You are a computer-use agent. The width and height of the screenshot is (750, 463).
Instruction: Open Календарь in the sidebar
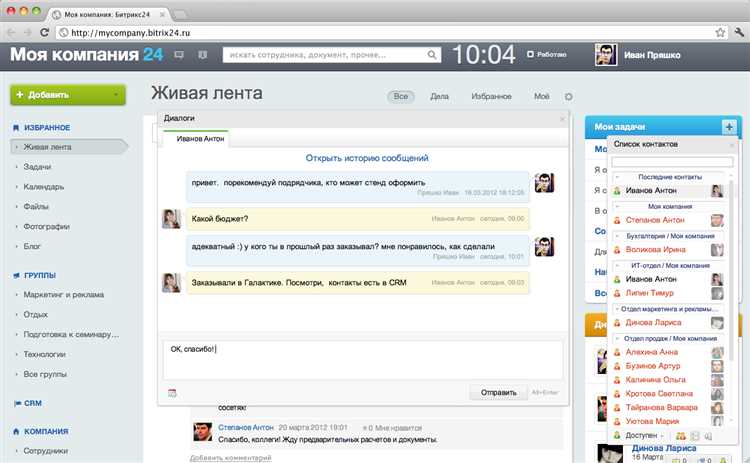[x=44, y=187]
